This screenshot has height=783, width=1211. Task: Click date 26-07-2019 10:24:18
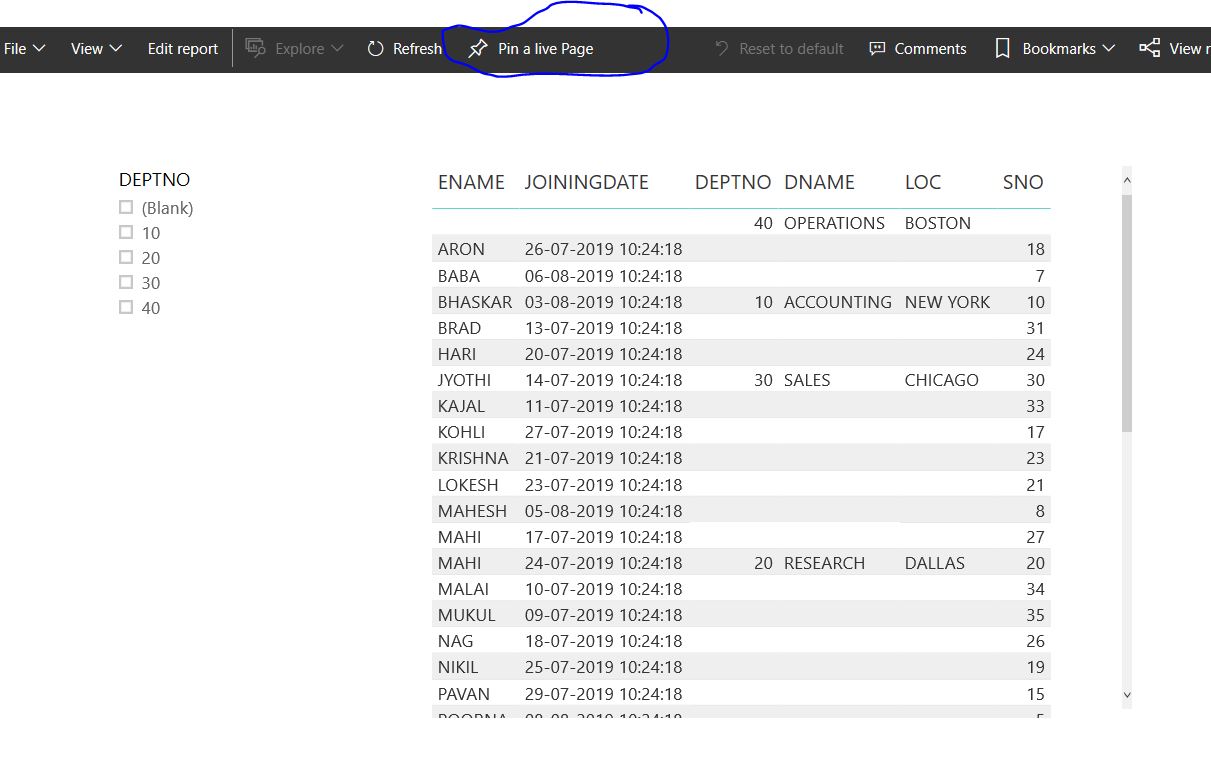[604, 249]
